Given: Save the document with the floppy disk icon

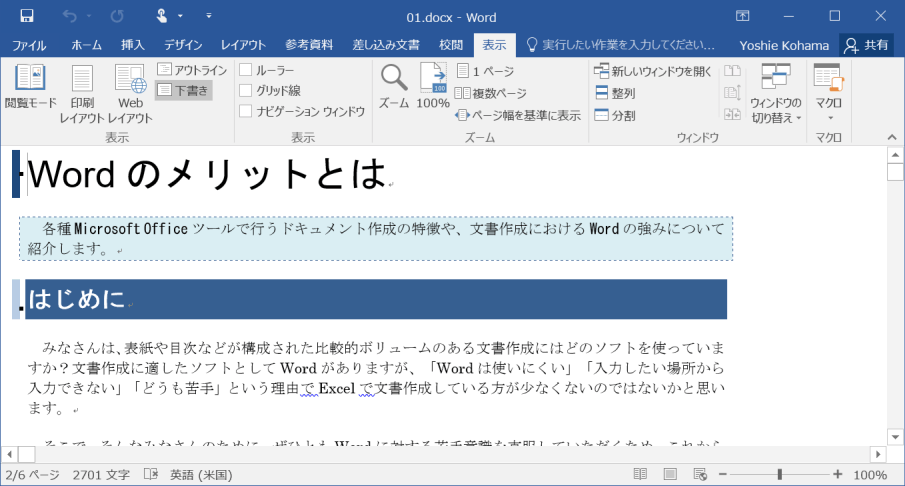Looking at the screenshot, I should coord(27,16).
